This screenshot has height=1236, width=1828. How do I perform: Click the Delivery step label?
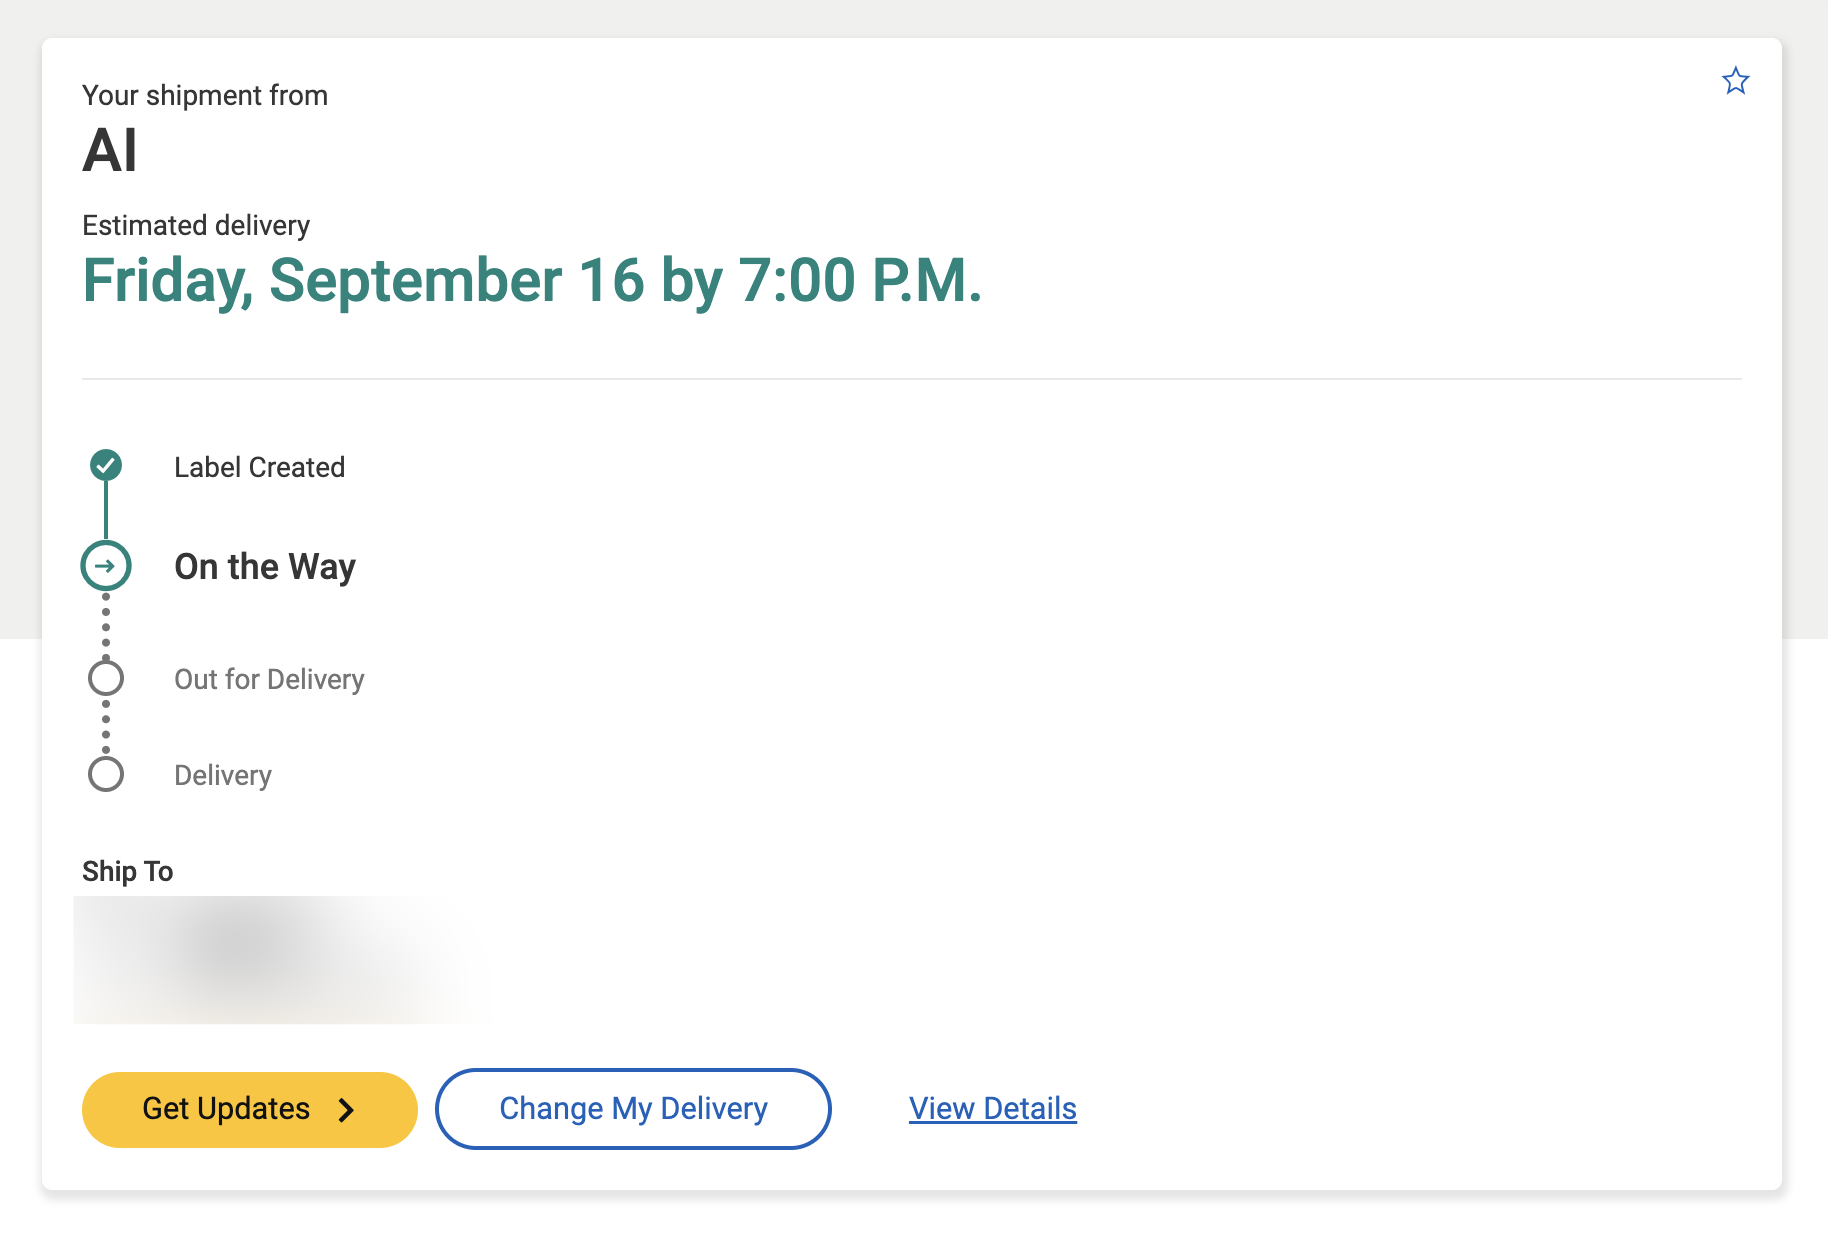[223, 776]
